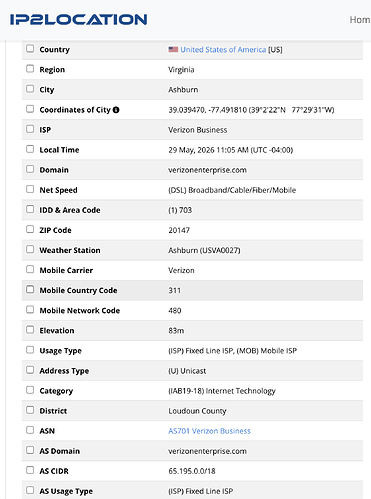Click the ISP value 'Verizon Business'
The image size is (371, 499).
coord(198,130)
